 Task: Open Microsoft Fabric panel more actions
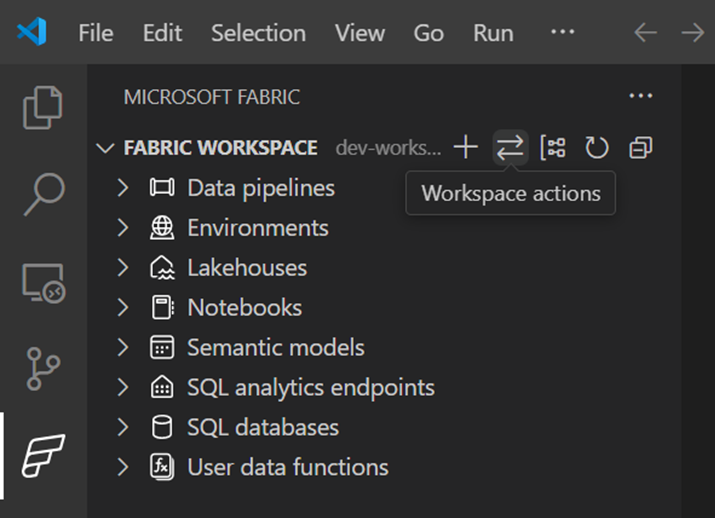click(641, 96)
